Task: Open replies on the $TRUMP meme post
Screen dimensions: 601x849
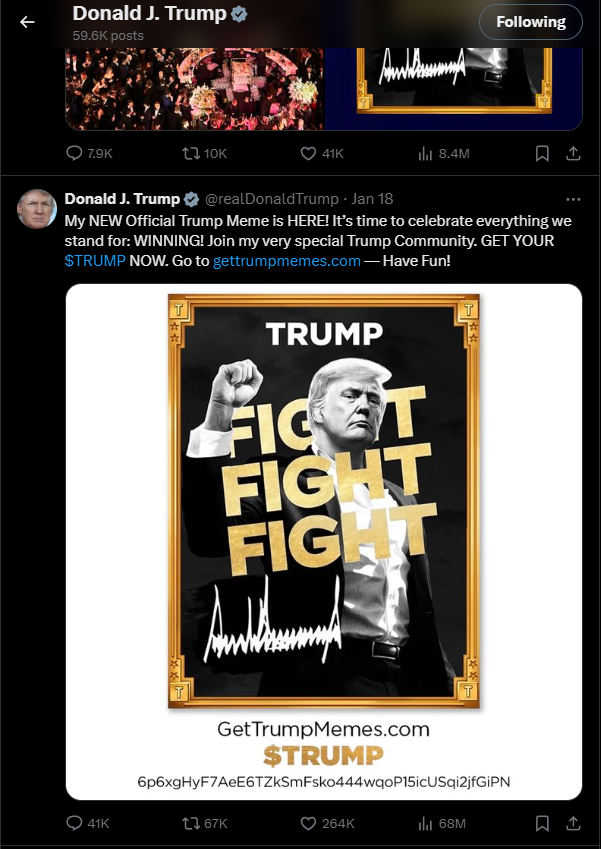Action: (88, 823)
